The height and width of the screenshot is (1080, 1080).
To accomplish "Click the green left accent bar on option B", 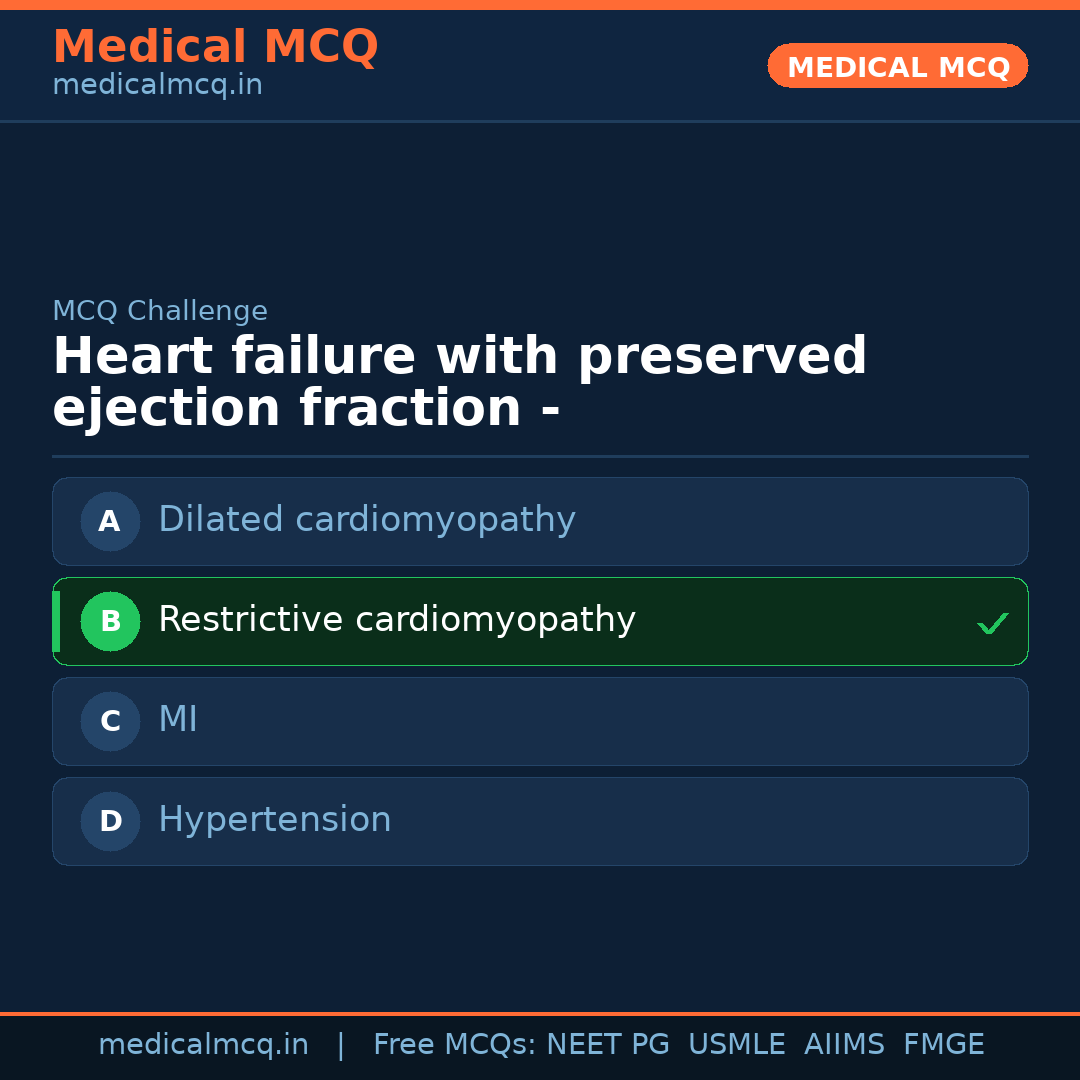I will (55, 621).
